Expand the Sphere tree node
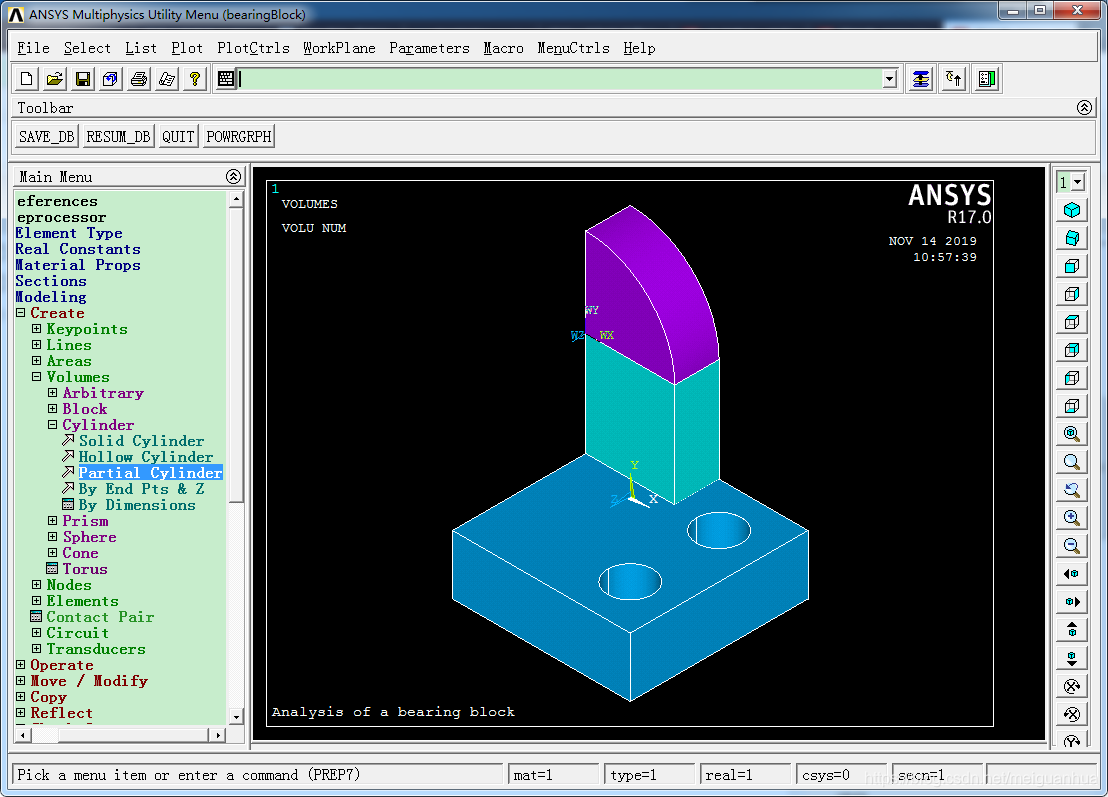 pyautogui.click(x=52, y=537)
